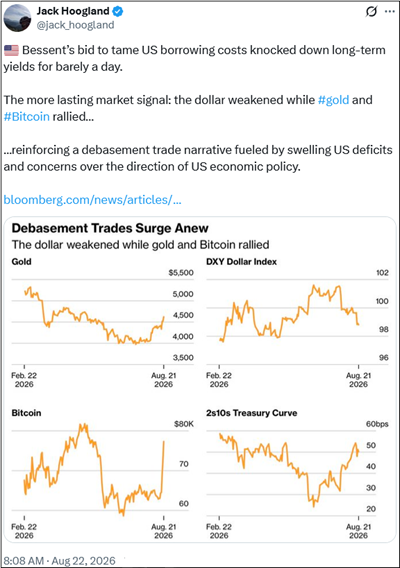Click the Feb. 22 2026 marker on Bitcoin chart
The width and height of the screenshot is (400, 568).
[x=24, y=531]
